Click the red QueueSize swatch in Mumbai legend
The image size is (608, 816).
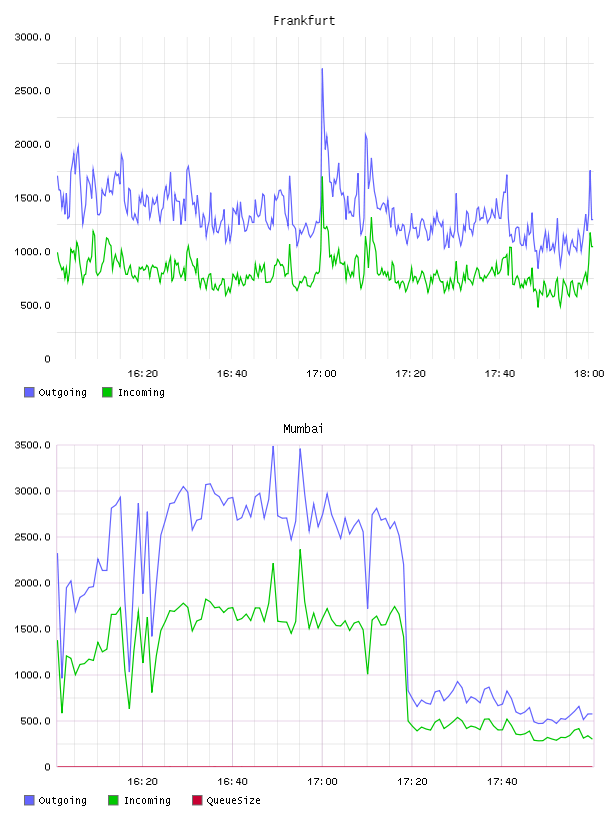click(x=197, y=800)
